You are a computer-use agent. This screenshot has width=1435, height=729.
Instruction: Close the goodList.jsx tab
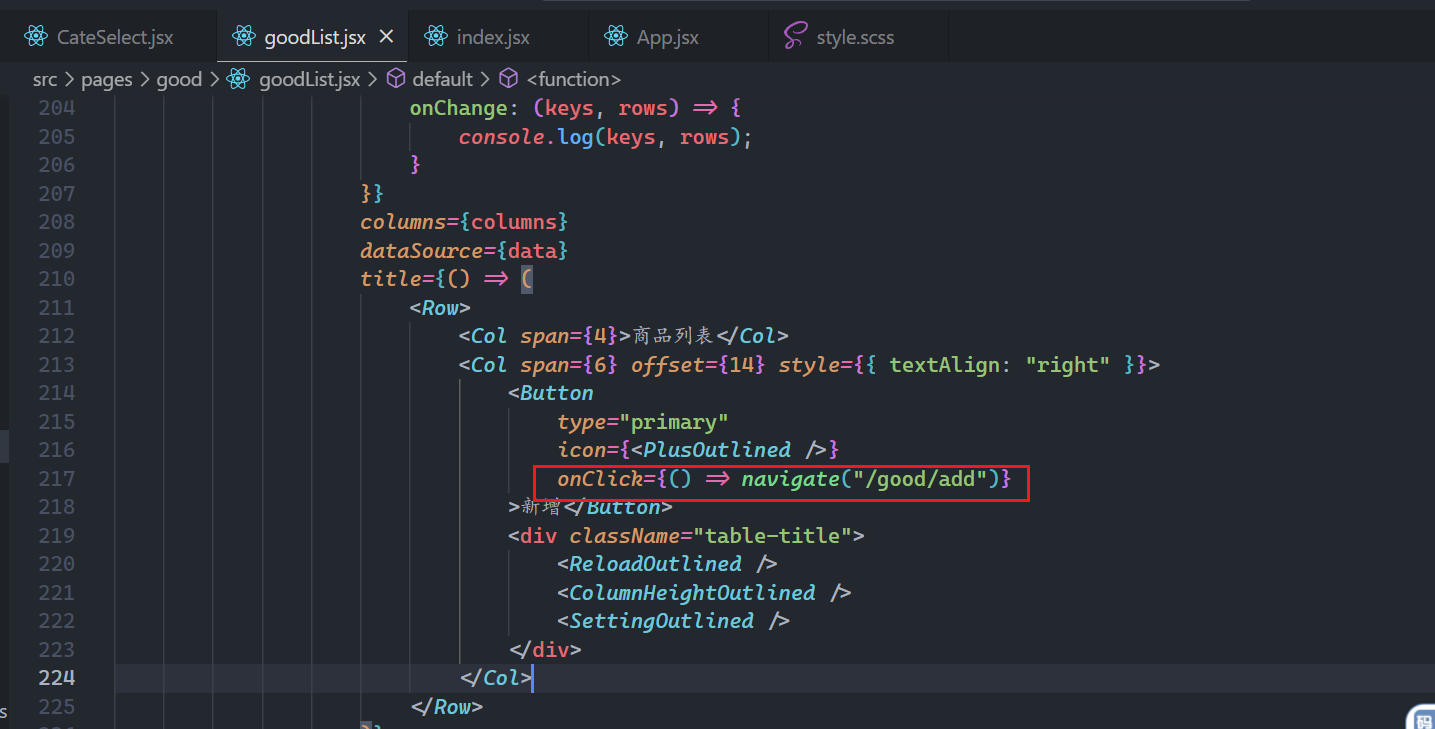(x=386, y=37)
